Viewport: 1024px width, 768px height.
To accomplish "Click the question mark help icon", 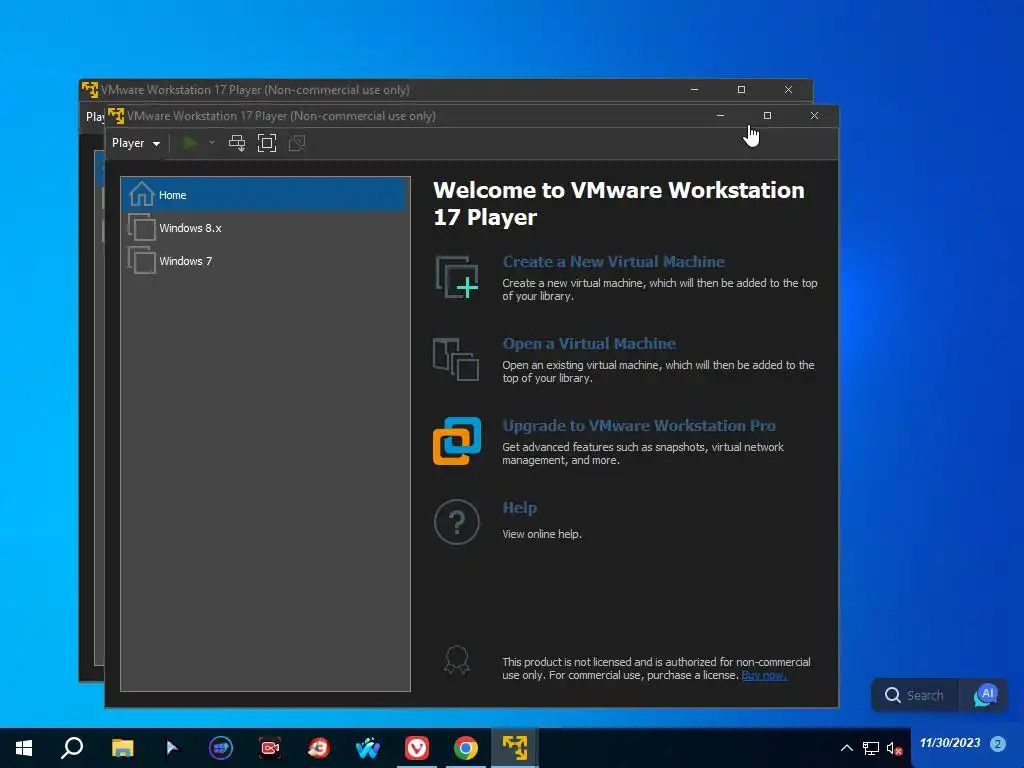I will point(457,522).
